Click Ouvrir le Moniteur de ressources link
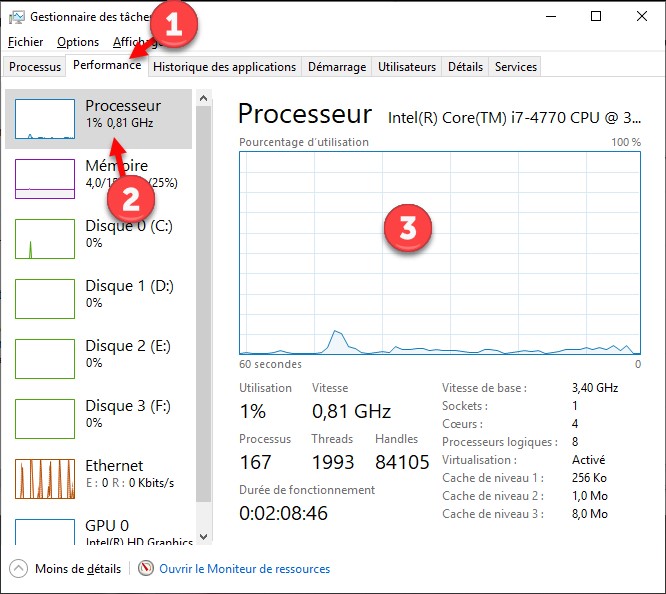This screenshot has width=666, height=594. click(245, 569)
